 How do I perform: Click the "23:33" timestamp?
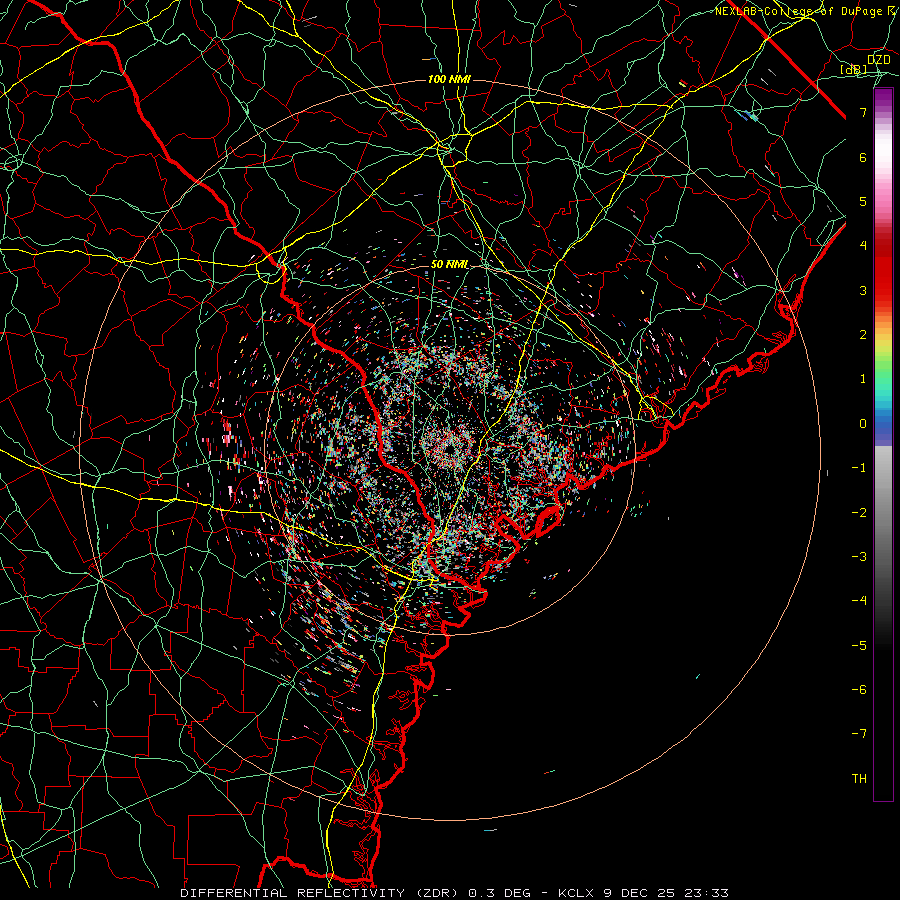click(707, 893)
